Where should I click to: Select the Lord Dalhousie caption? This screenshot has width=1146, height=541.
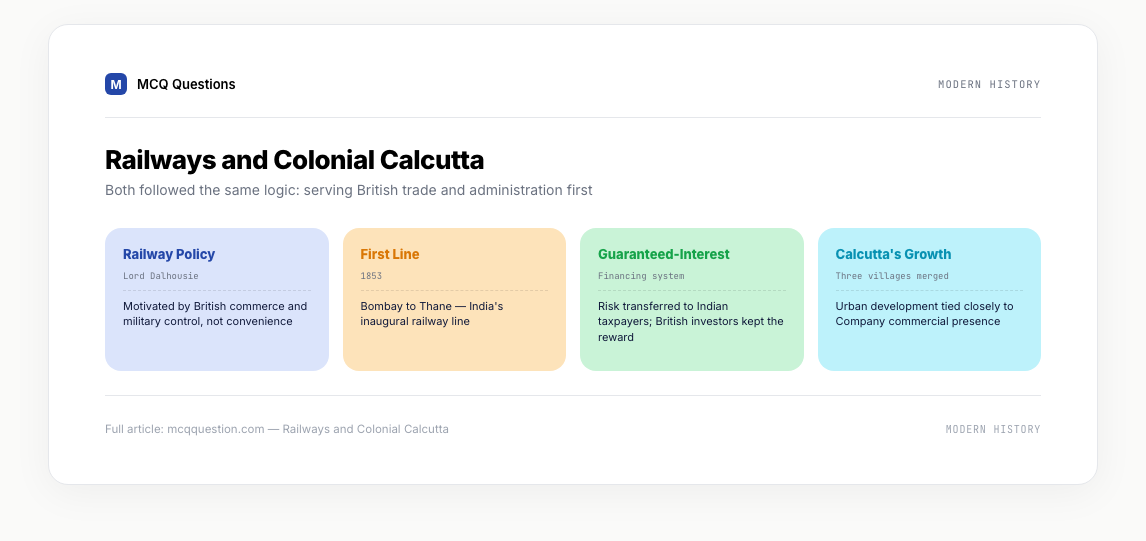point(161,276)
